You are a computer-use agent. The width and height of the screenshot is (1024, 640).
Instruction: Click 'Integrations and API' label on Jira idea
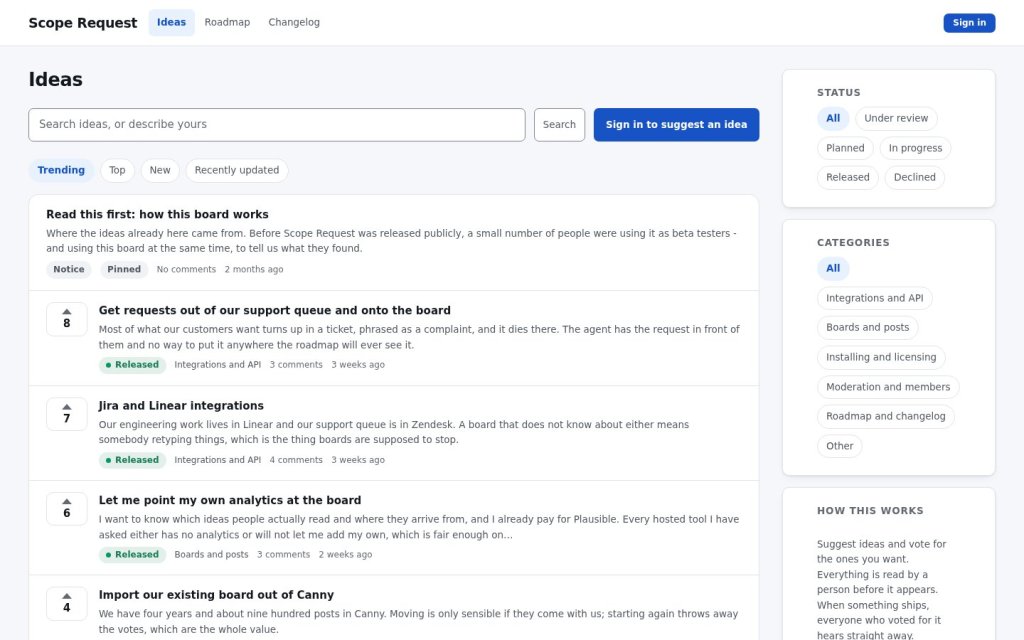click(217, 460)
